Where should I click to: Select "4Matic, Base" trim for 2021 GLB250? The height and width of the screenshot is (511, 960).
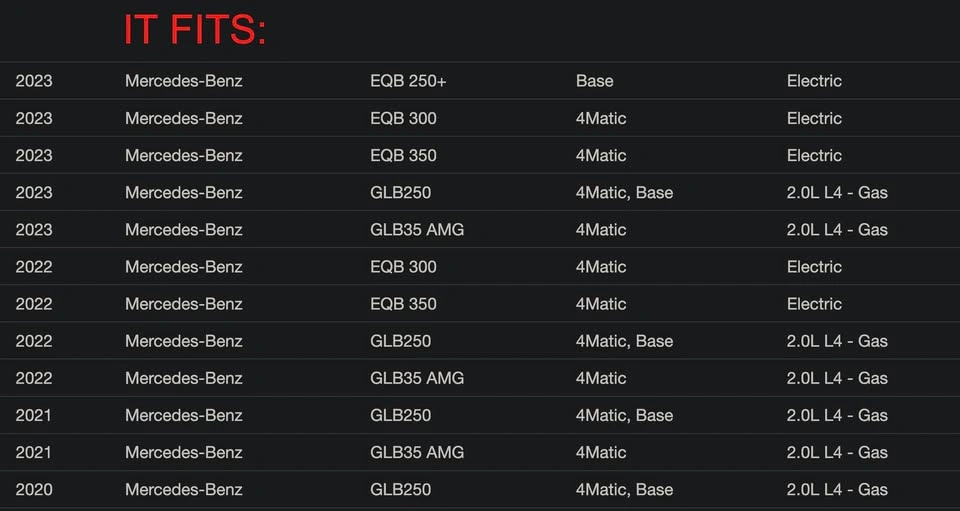pyautogui.click(x=624, y=415)
